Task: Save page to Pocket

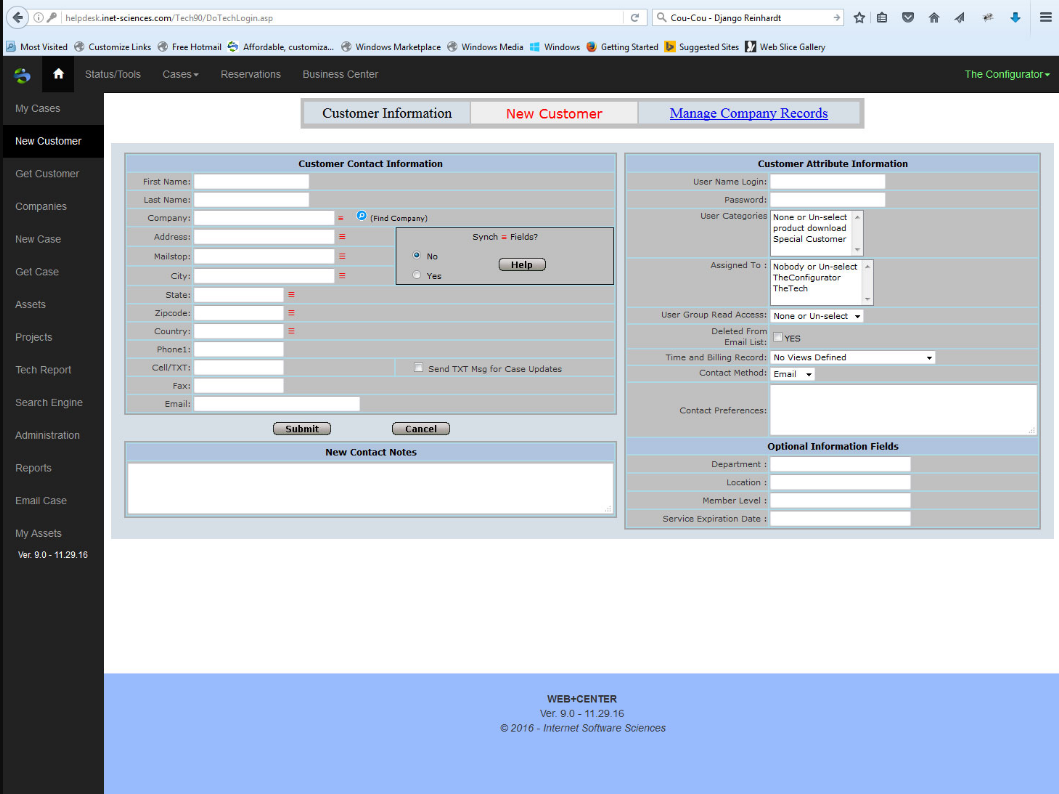Action: pos(909,17)
